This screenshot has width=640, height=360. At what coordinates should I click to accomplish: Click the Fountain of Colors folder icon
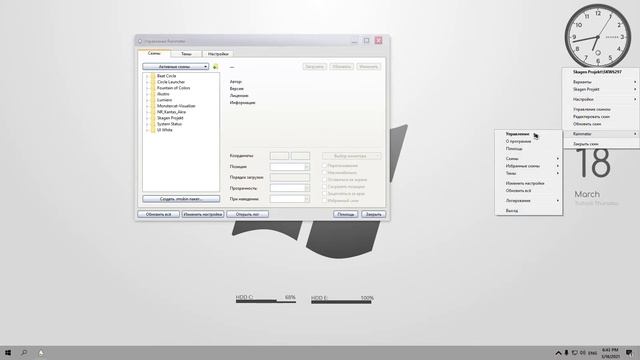[x=153, y=88]
